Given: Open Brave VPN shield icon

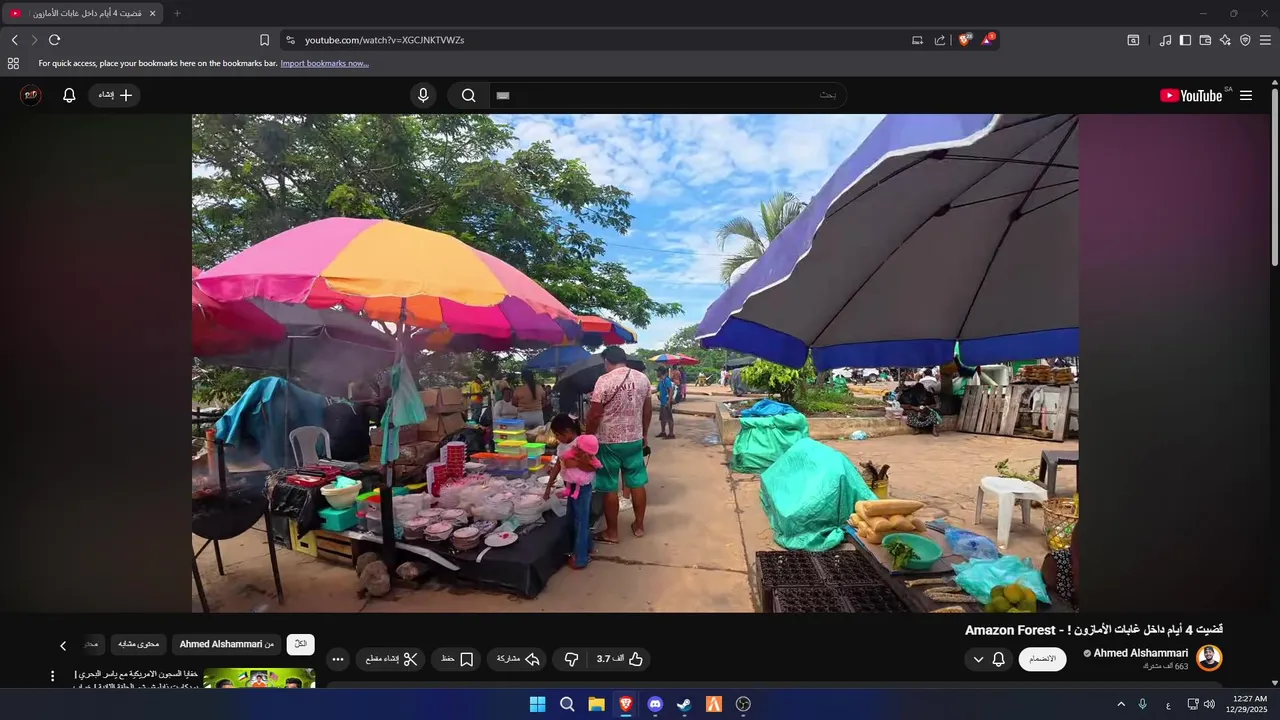Looking at the screenshot, I should 1245,40.
